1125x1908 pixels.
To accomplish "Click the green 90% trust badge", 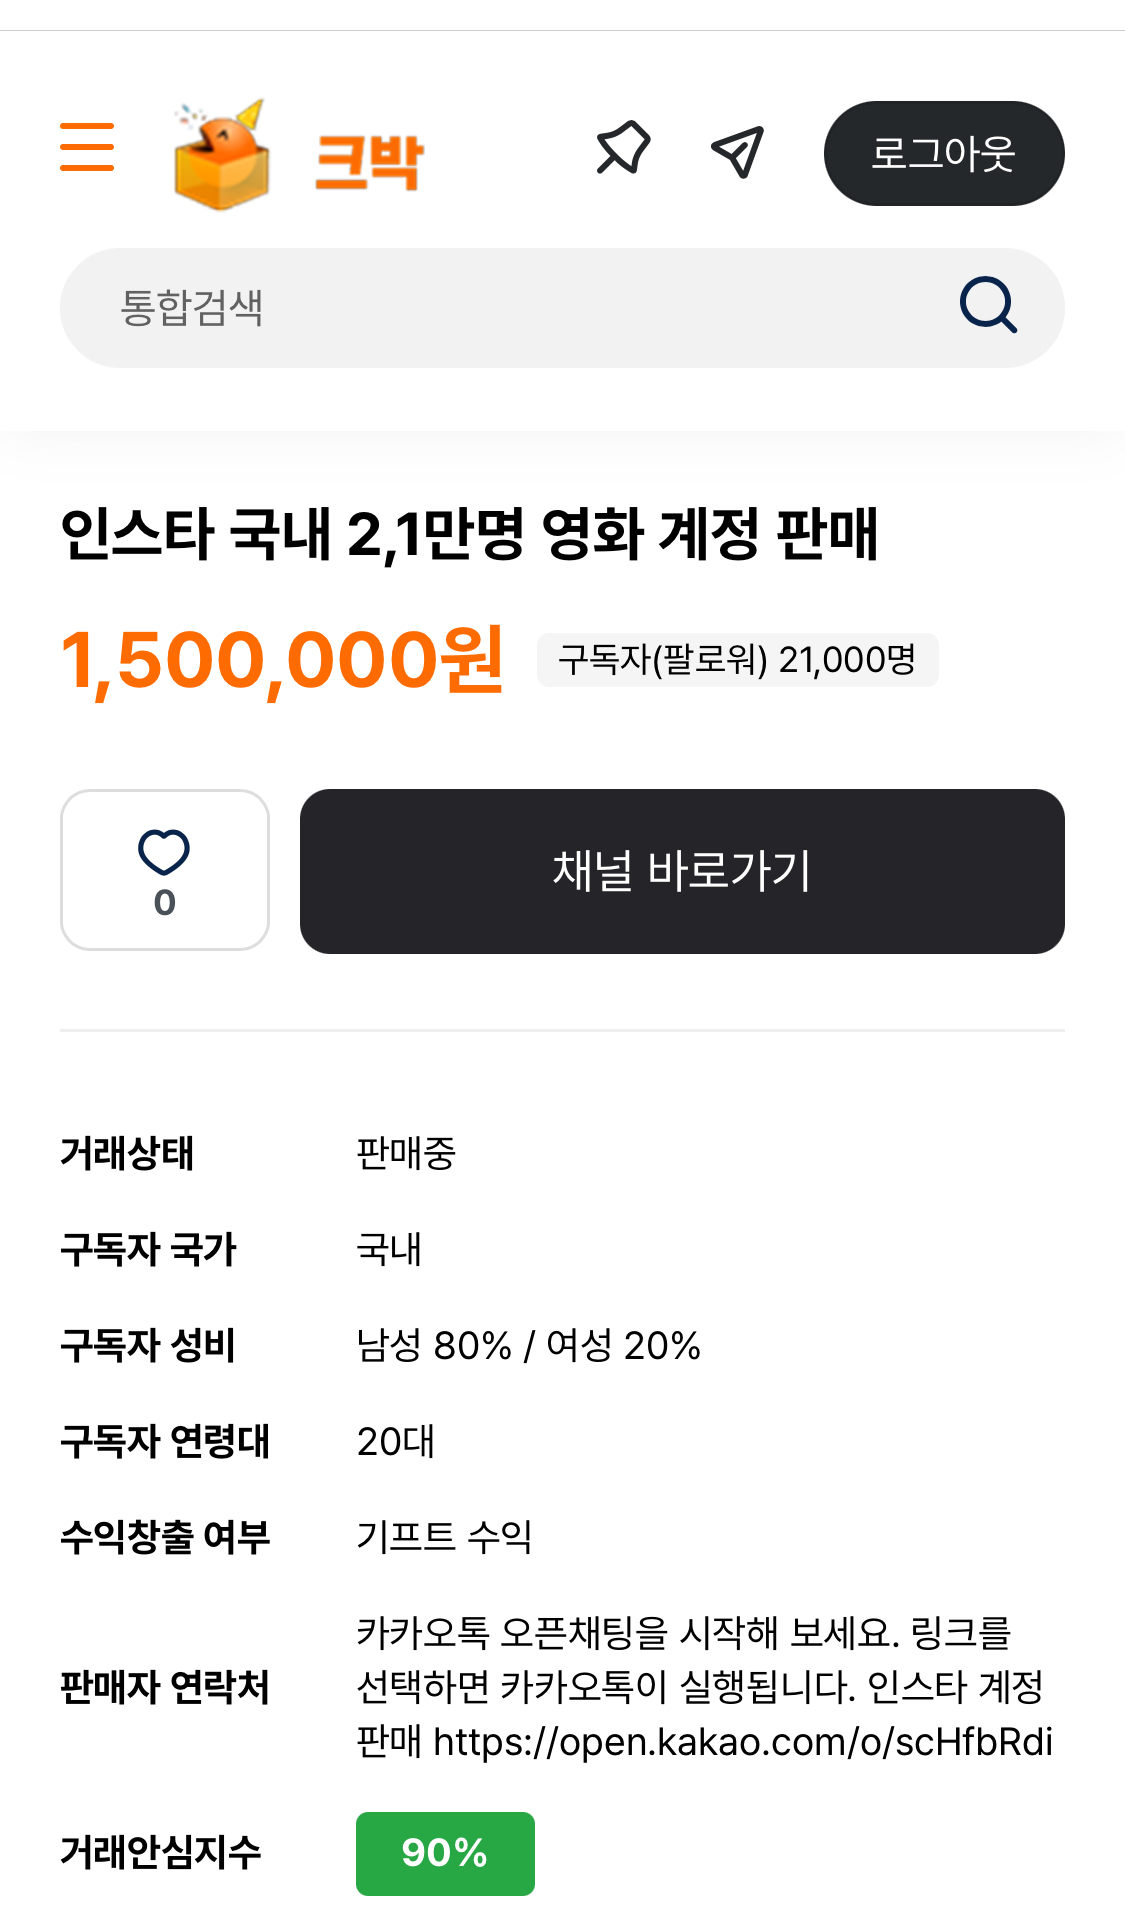I will click(445, 1853).
